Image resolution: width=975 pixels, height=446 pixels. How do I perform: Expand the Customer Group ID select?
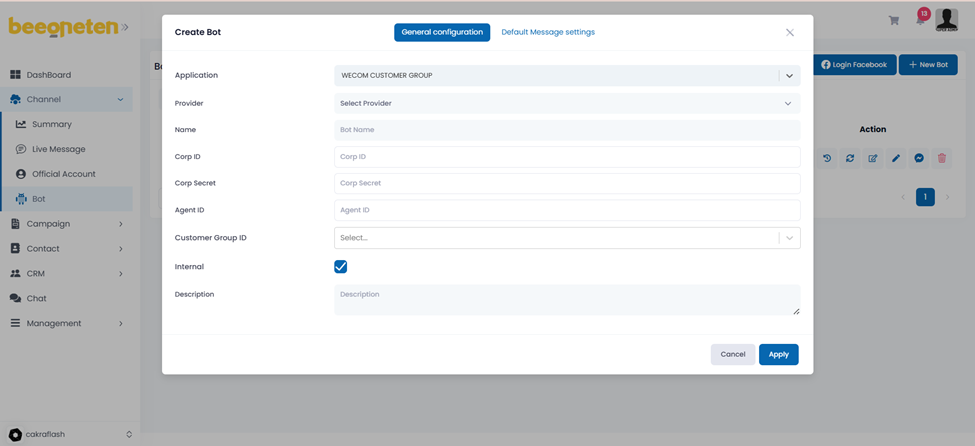coord(566,238)
